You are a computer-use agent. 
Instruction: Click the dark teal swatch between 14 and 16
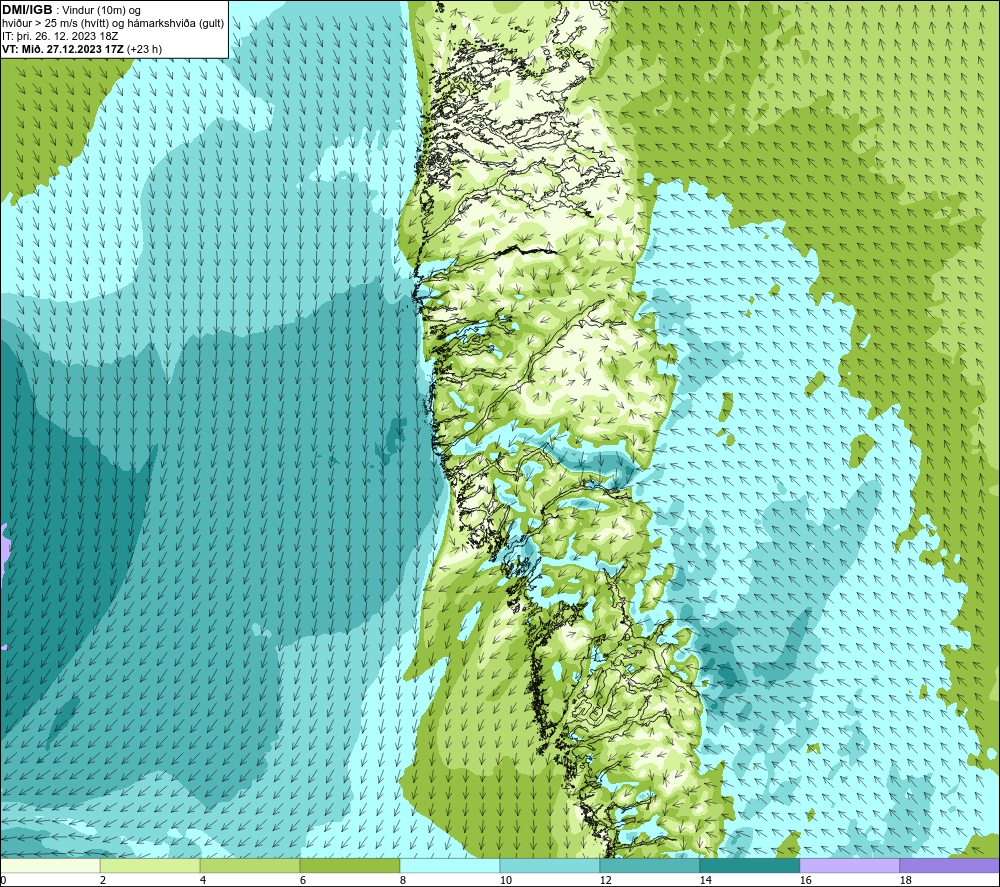point(749,865)
